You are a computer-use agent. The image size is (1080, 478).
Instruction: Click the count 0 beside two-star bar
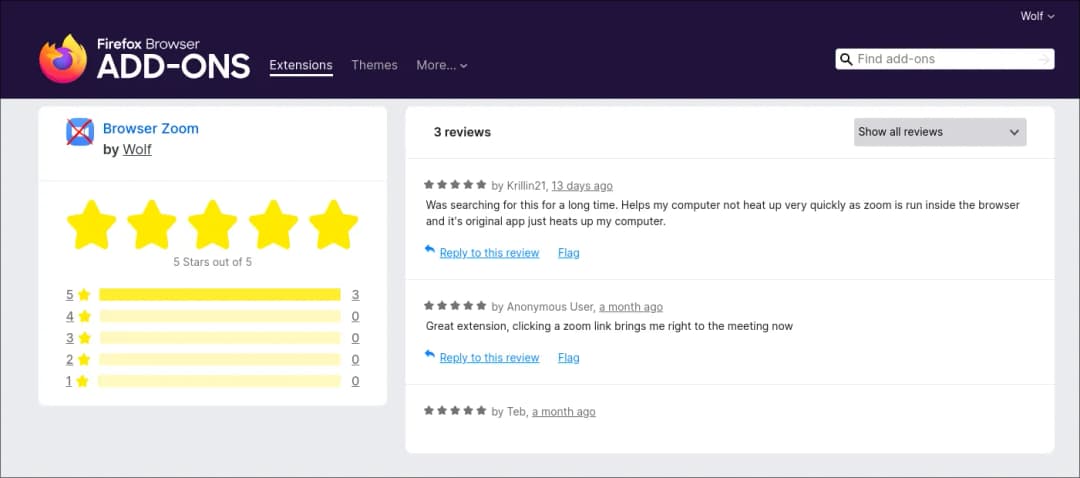point(355,360)
